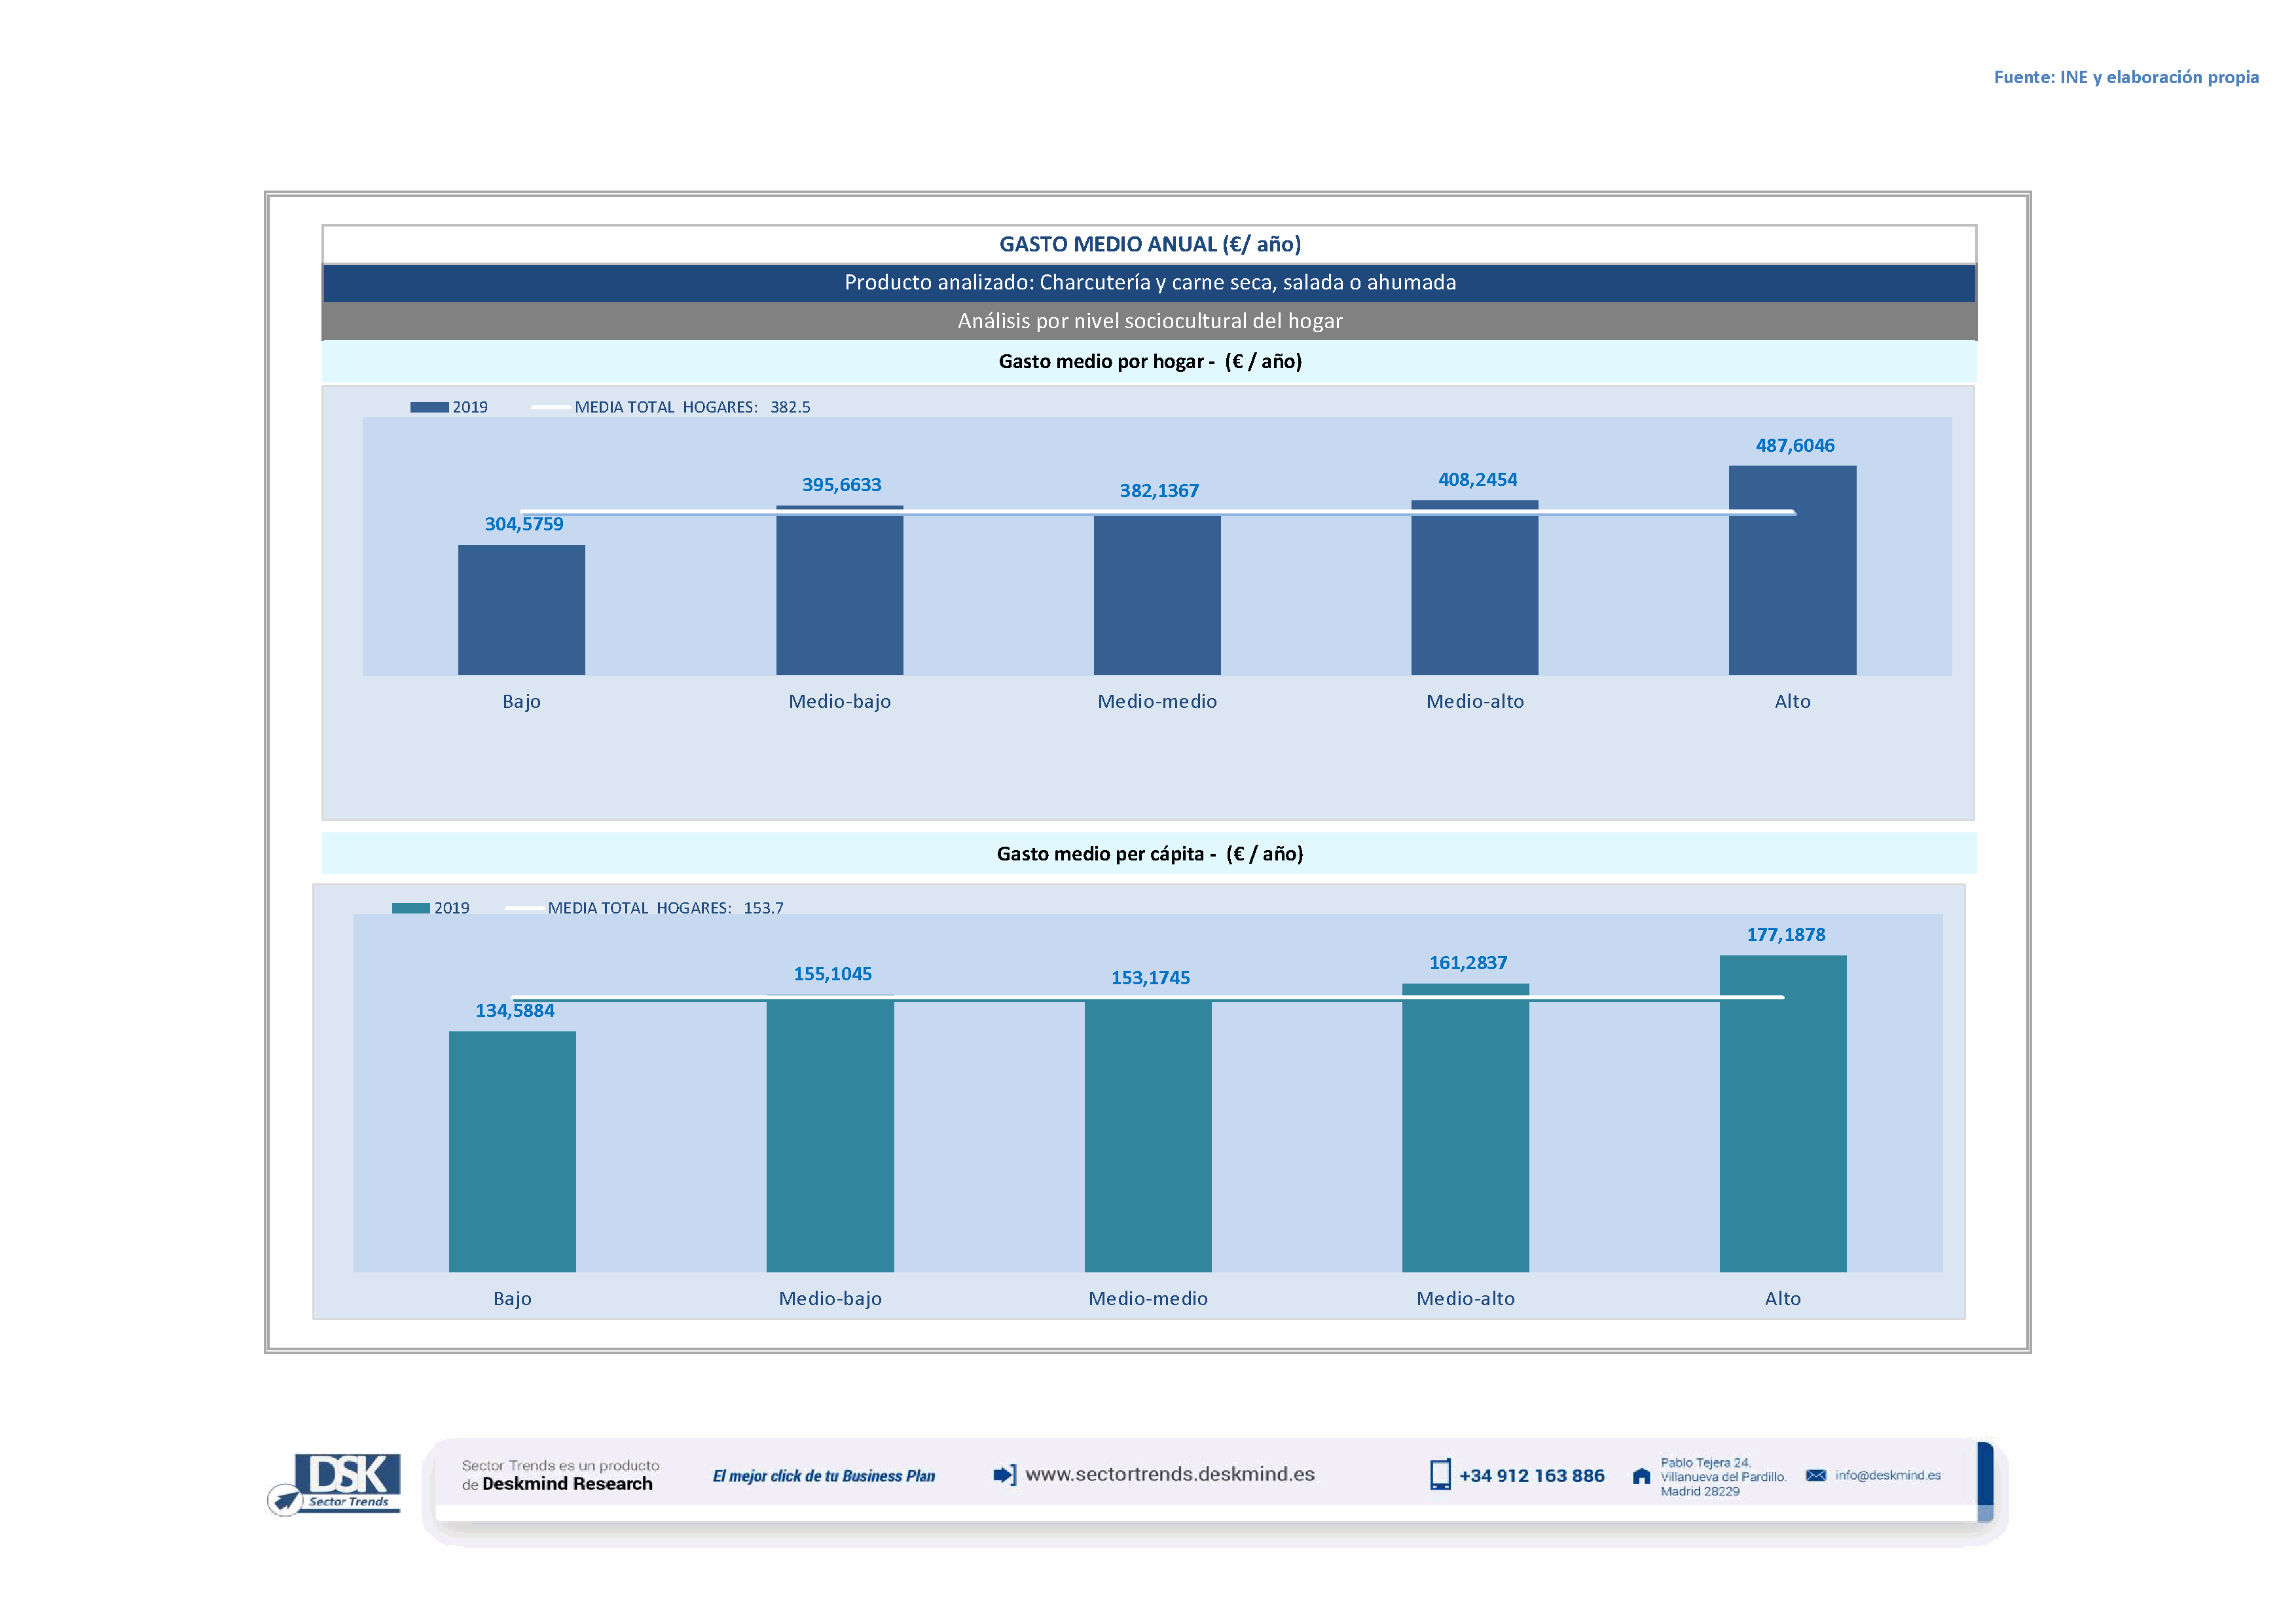The height and width of the screenshot is (1624, 2296).
Task: Open the www.sectortrends.deskmind.es link
Action: (1169, 1475)
